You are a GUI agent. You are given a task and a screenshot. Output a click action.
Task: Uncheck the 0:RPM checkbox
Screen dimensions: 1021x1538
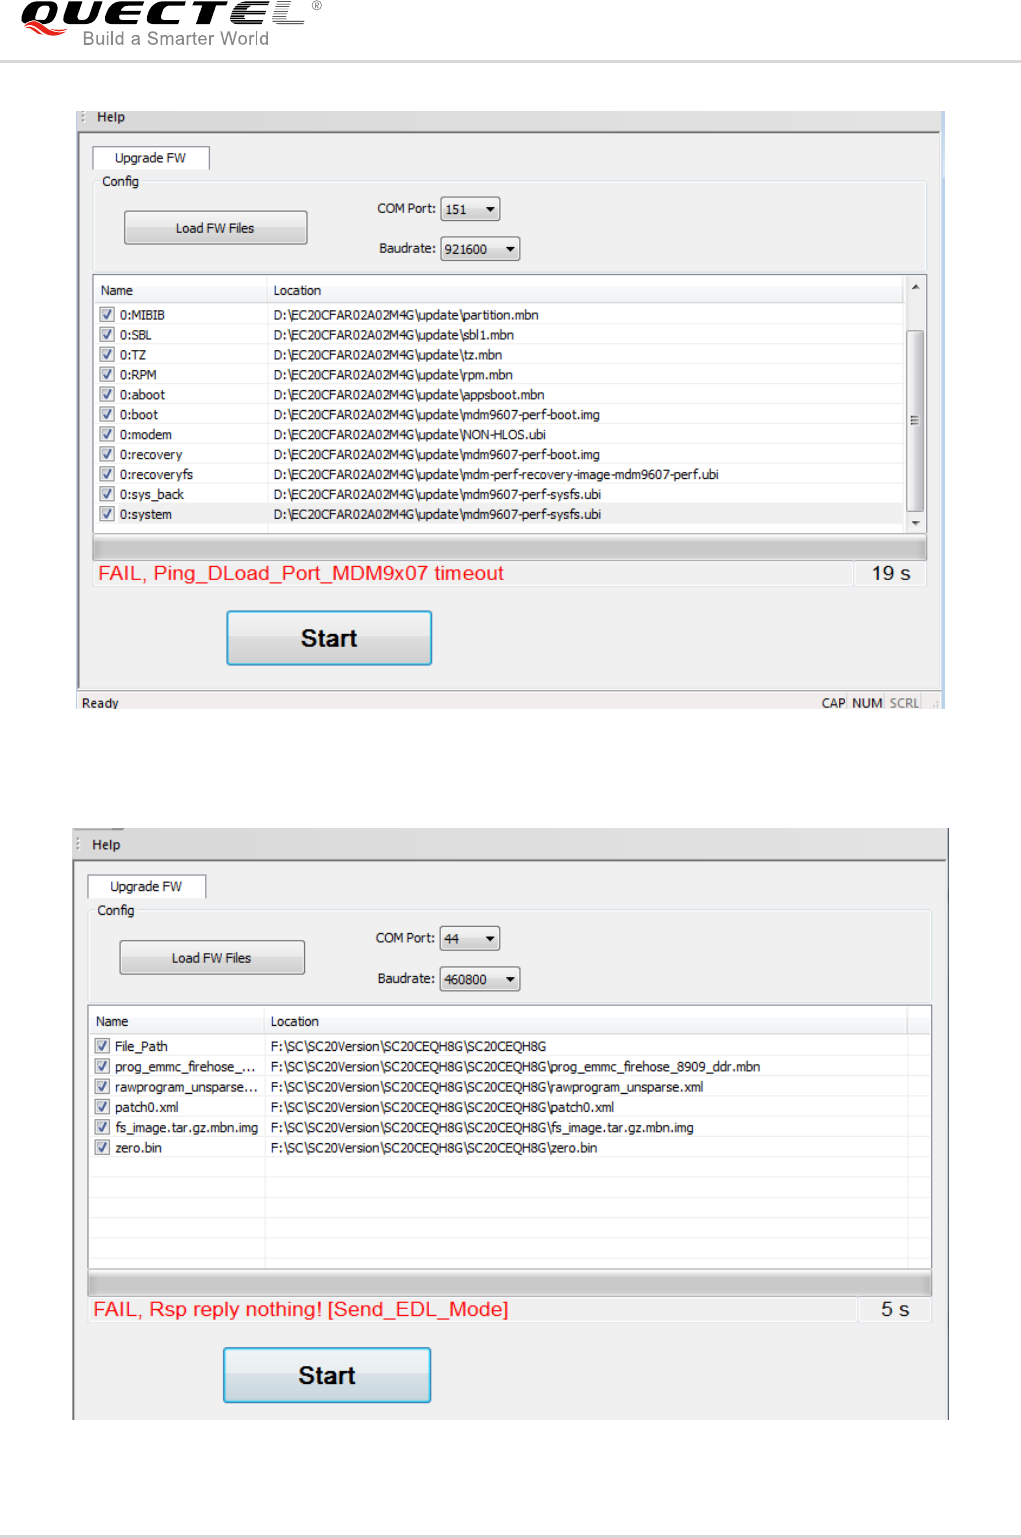click(107, 374)
